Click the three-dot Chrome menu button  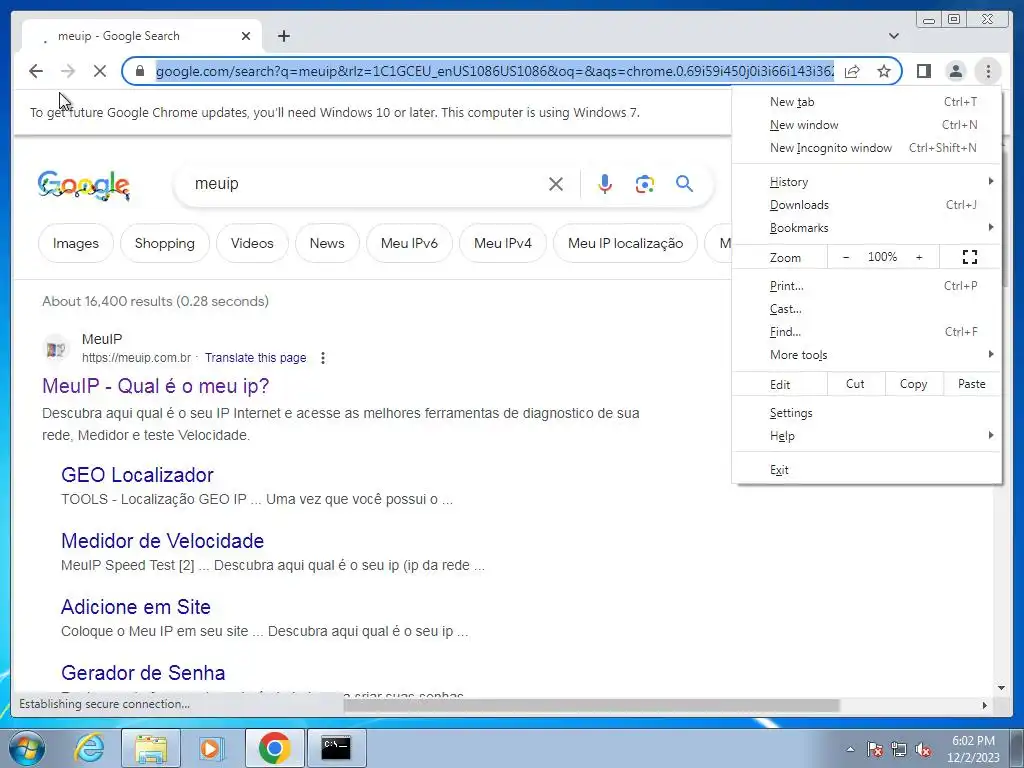pos(988,71)
